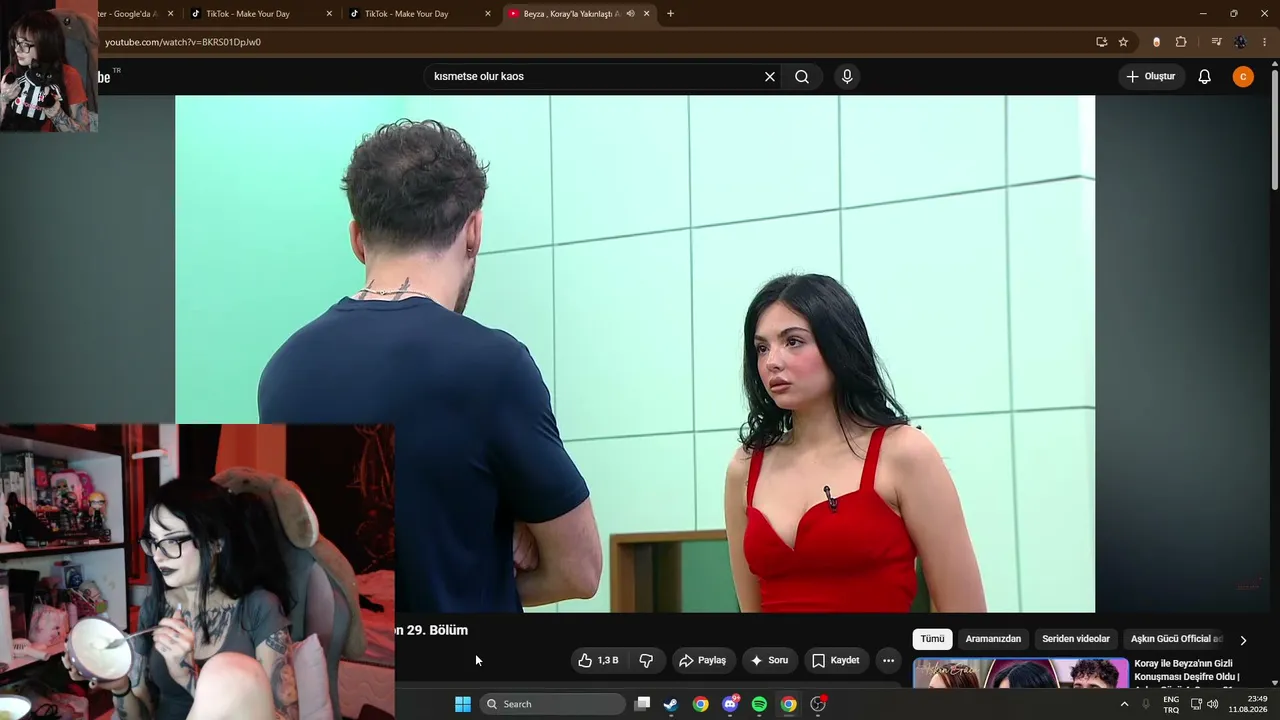Click the Windows taskbar Search box

pos(553,704)
